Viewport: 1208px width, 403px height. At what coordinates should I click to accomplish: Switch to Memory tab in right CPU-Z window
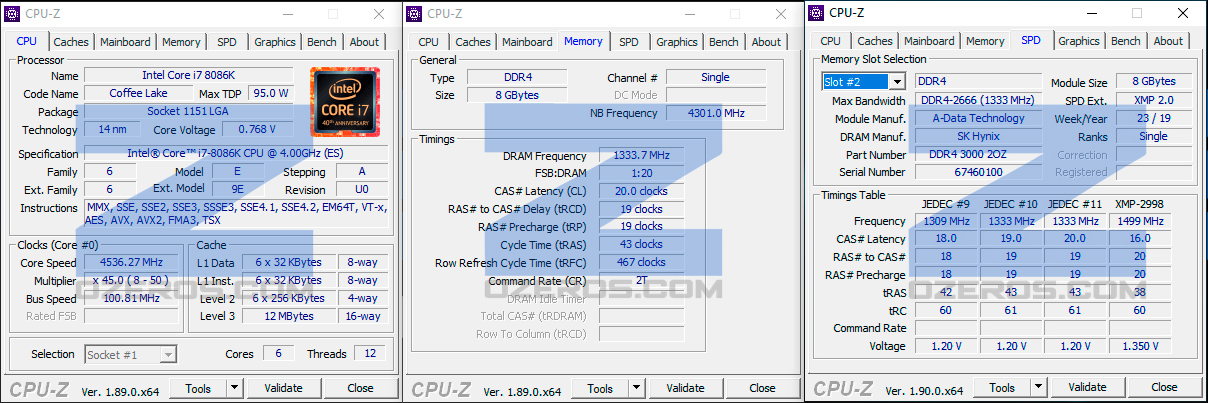point(985,41)
